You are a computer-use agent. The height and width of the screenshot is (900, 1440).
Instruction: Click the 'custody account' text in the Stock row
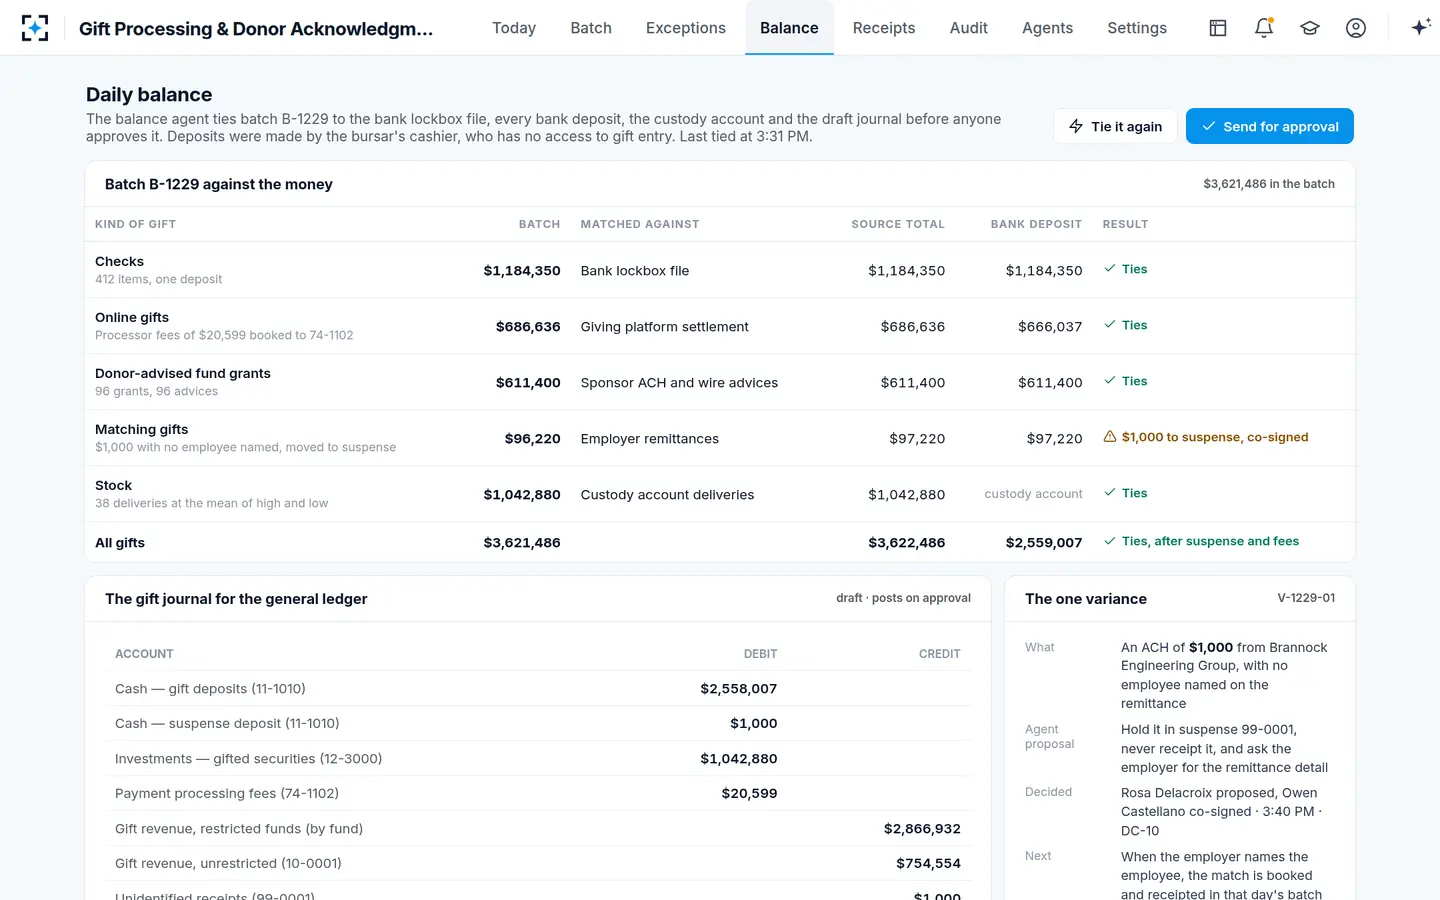[1033, 494]
